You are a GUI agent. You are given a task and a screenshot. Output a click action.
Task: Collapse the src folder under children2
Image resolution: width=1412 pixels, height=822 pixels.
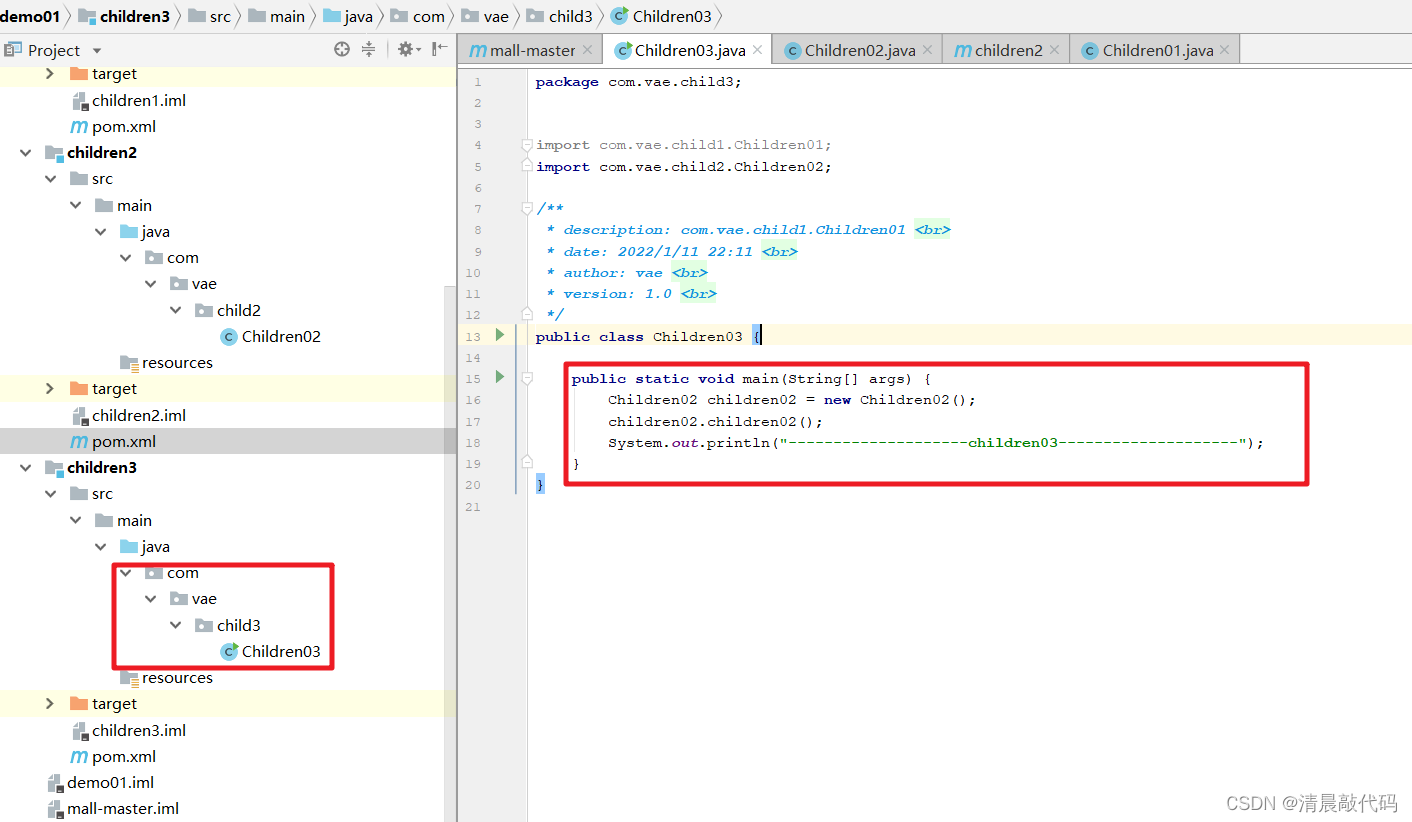click(50, 179)
